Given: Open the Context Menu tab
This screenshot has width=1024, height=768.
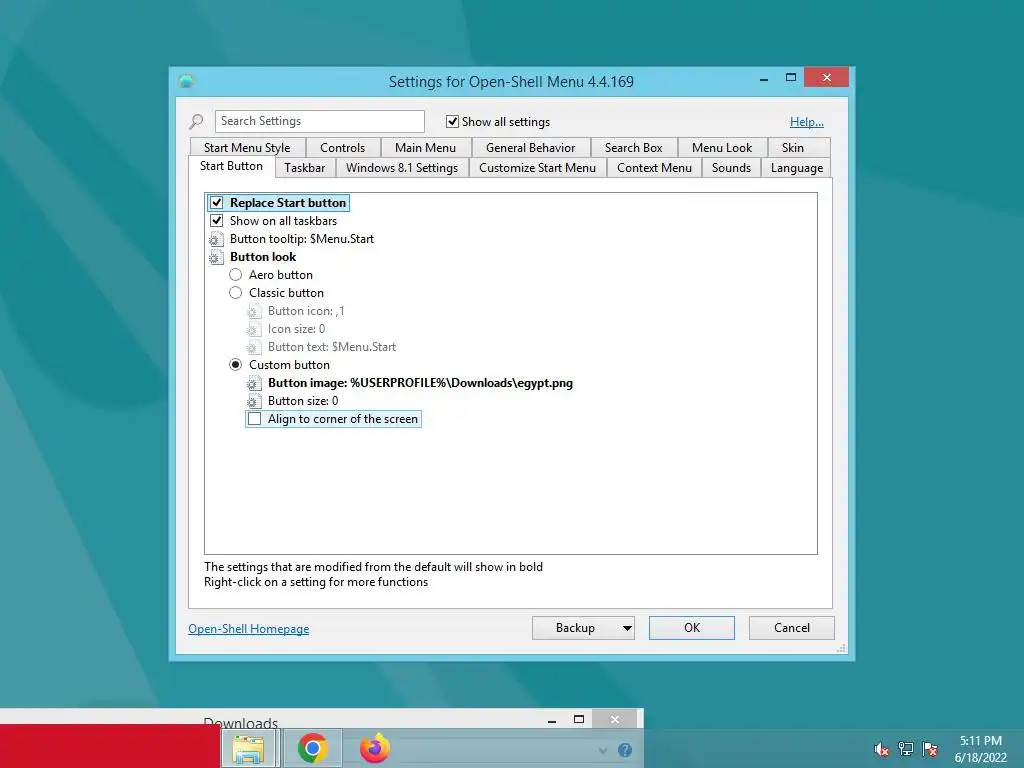Looking at the screenshot, I should coord(654,168).
